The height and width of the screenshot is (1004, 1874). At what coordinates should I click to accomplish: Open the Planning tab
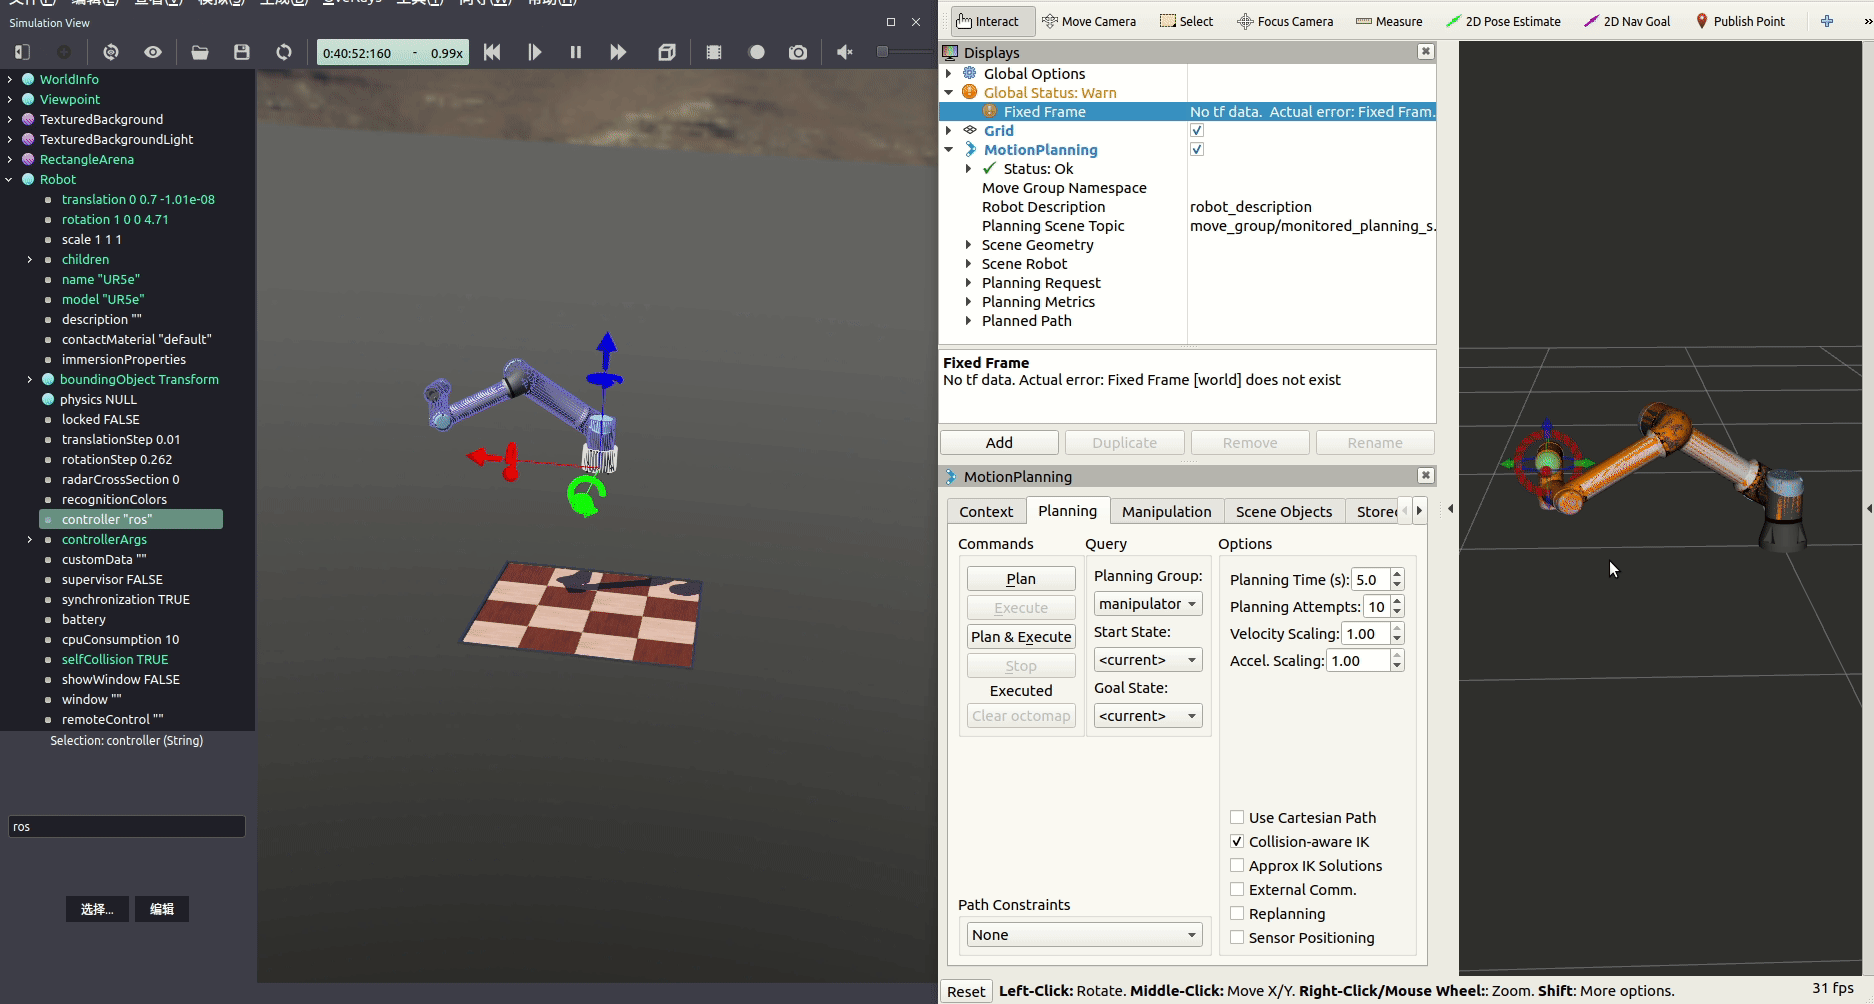pyautogui.click(x=1067, y=510)
